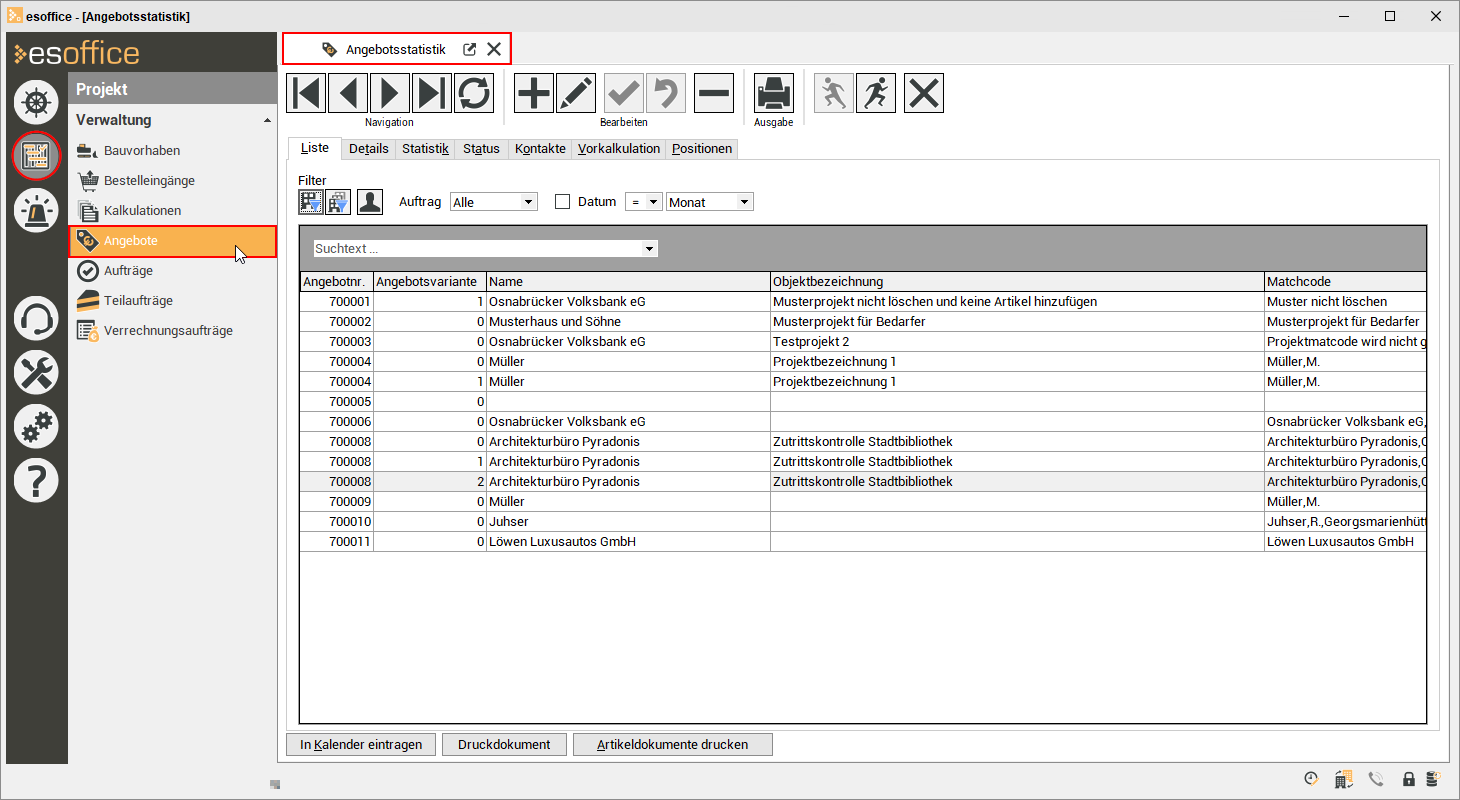Sort by Objektbezeichnung column header
The image size is (1460, 800).
click(x=1017, y=282)
